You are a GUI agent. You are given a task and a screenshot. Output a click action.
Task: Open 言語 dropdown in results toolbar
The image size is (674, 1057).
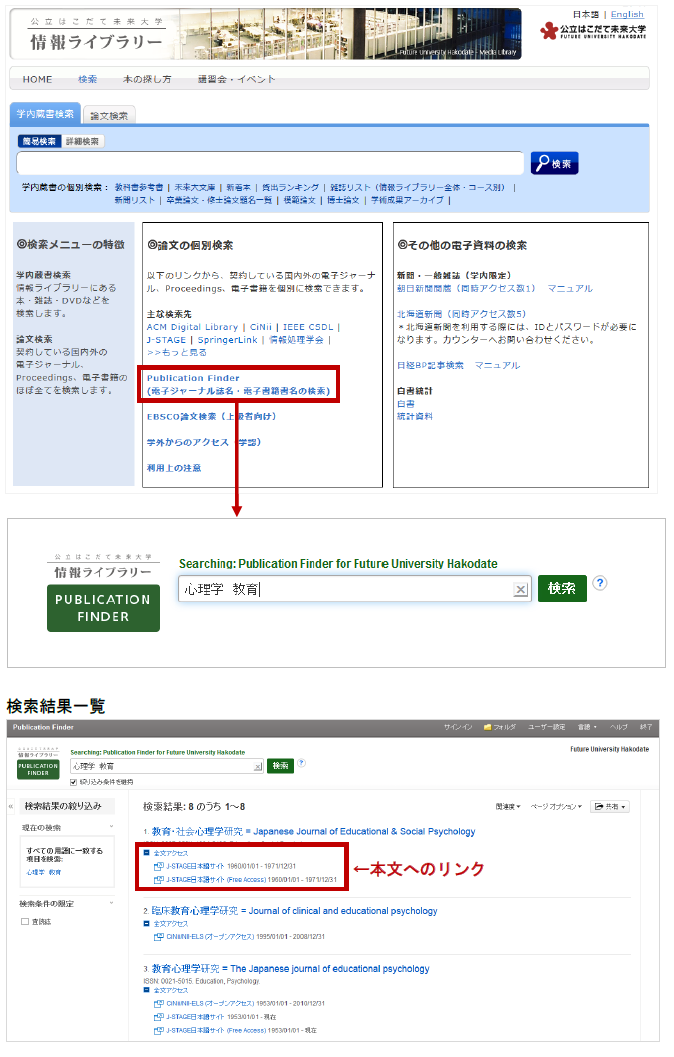pyautogui.click(x=587, y=727)
